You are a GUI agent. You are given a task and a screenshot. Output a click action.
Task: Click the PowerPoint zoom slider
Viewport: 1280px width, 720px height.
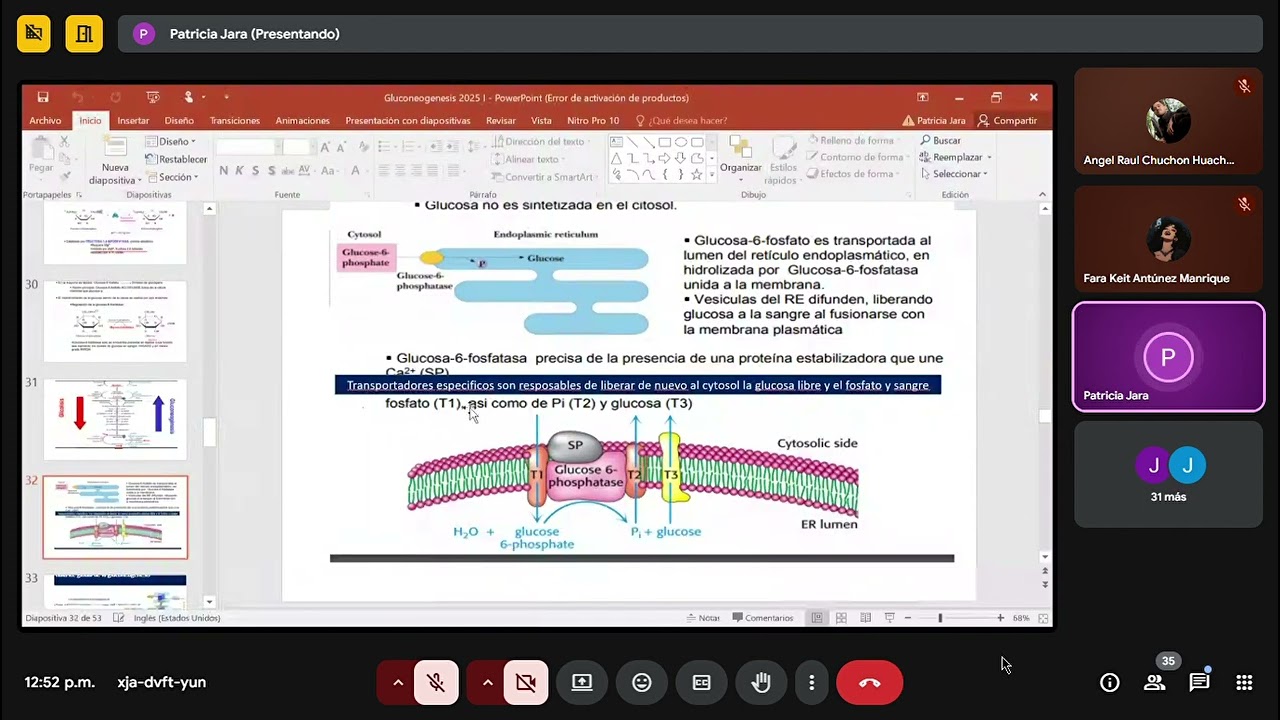(x=954, y=618)
